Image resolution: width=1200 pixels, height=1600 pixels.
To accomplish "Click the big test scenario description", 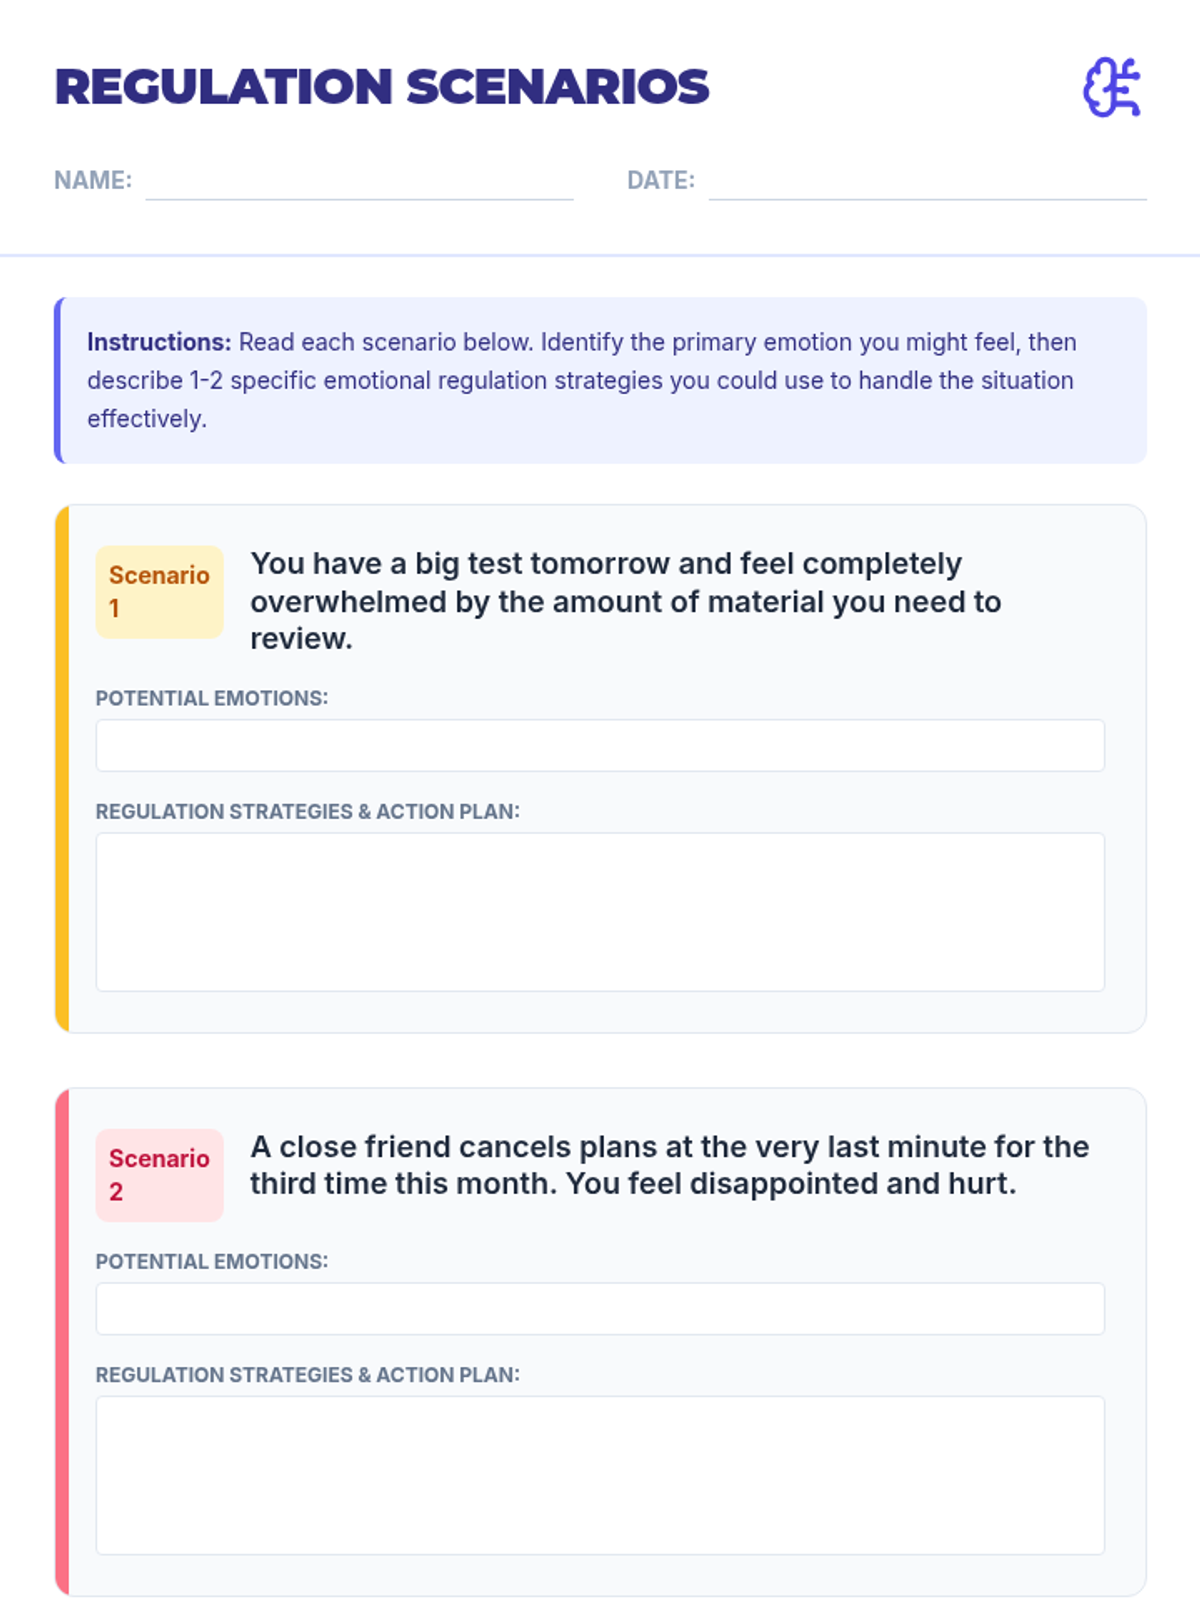I will (x=627, y=601).
